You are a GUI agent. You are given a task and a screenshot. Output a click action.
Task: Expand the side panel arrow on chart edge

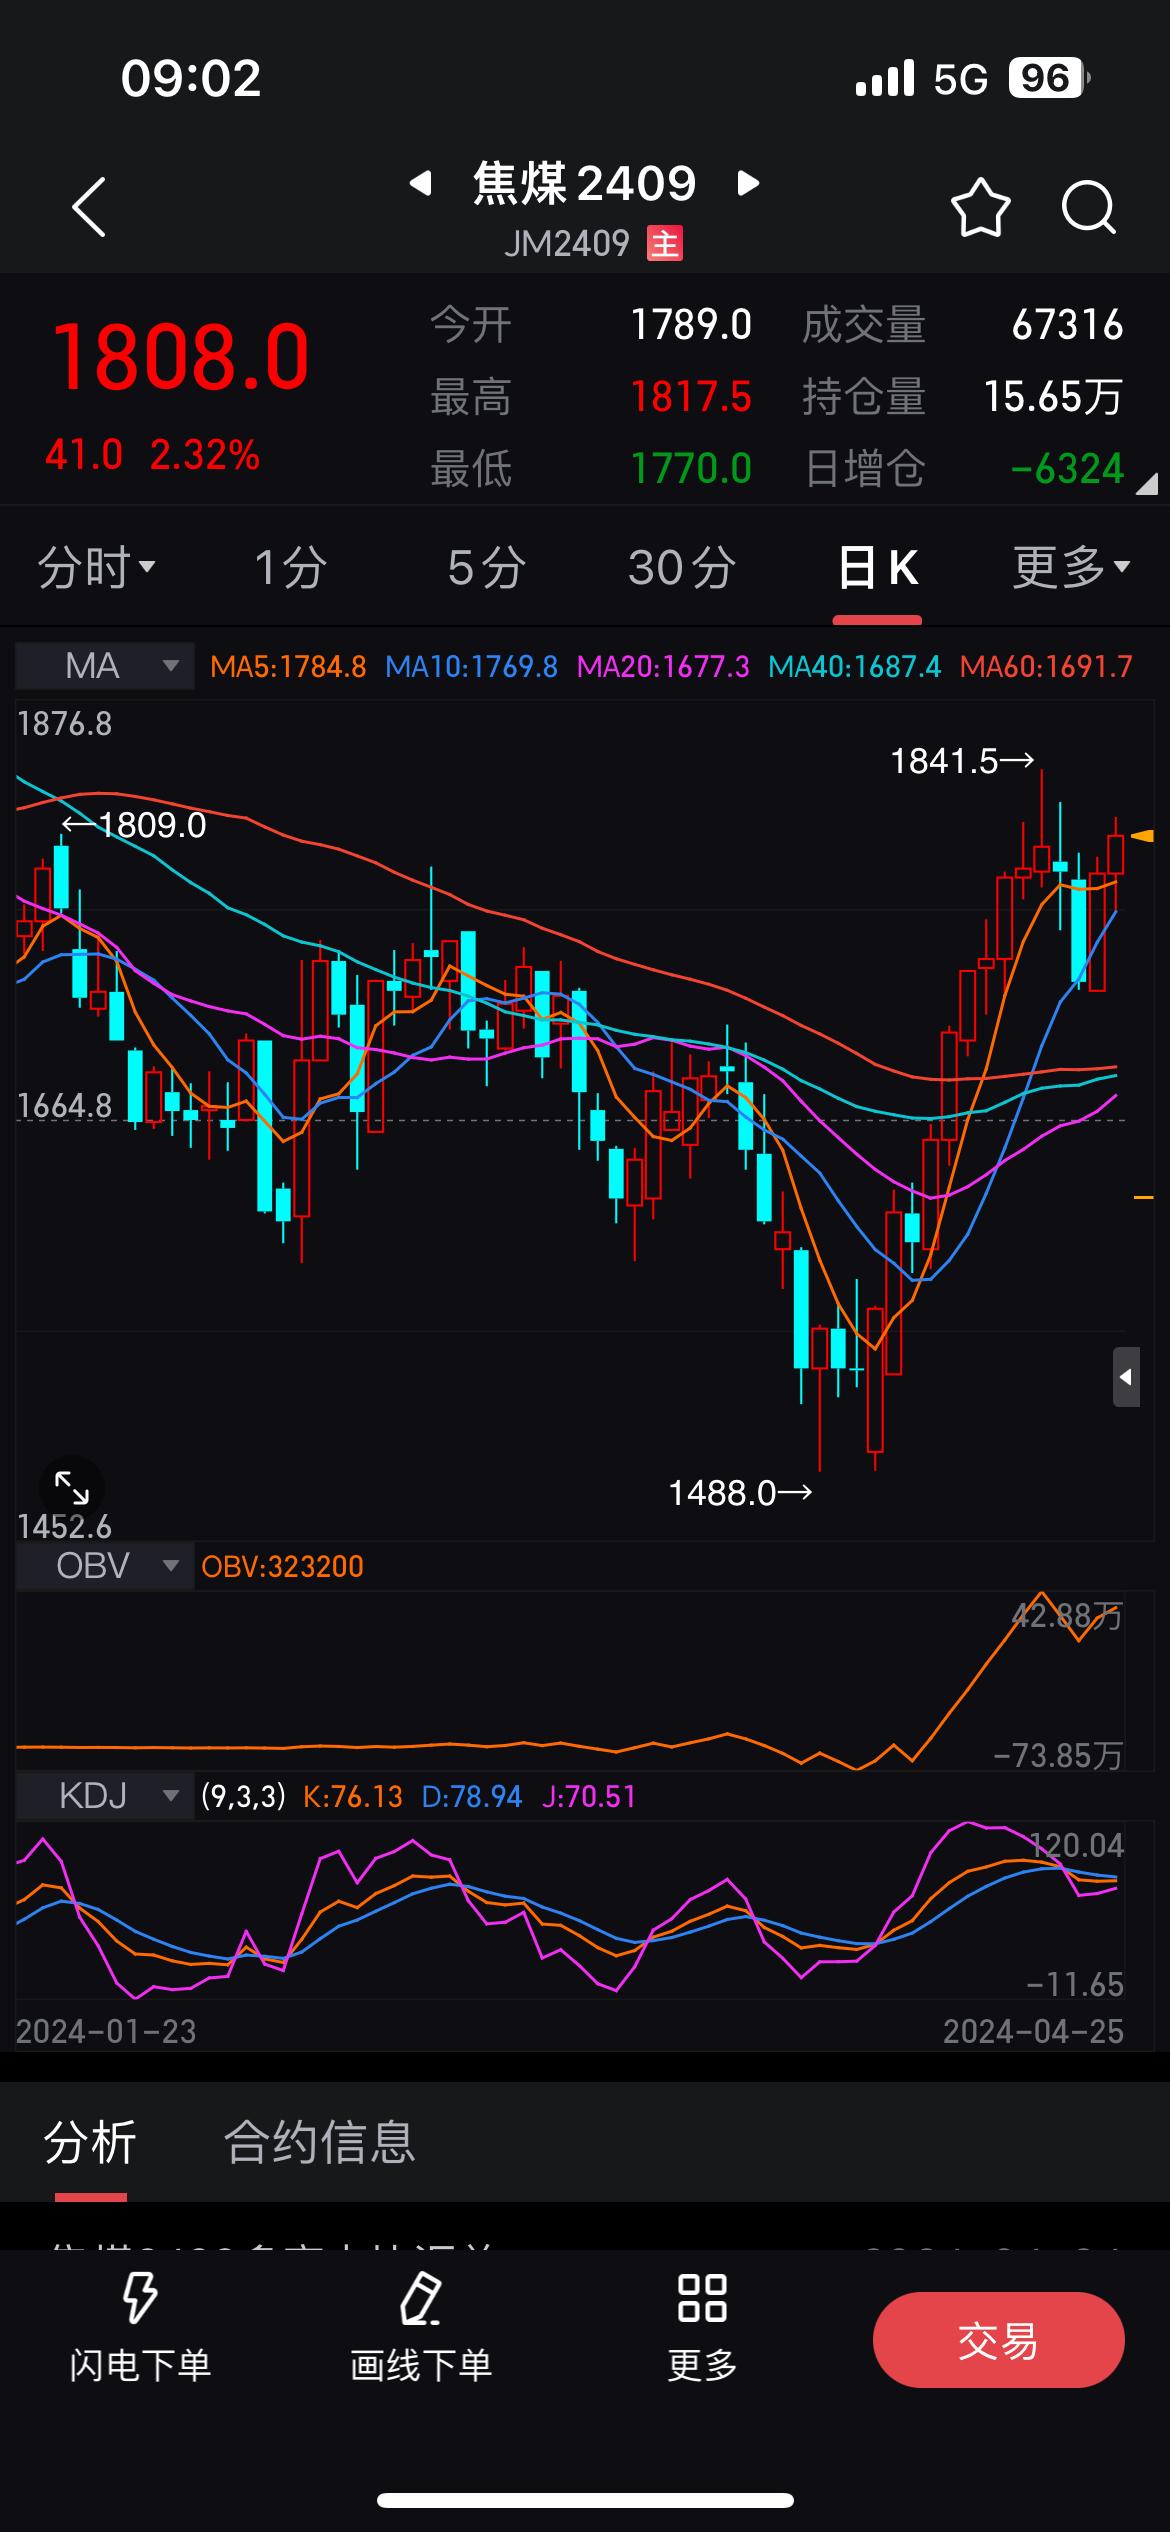tap(1126, 1377)
